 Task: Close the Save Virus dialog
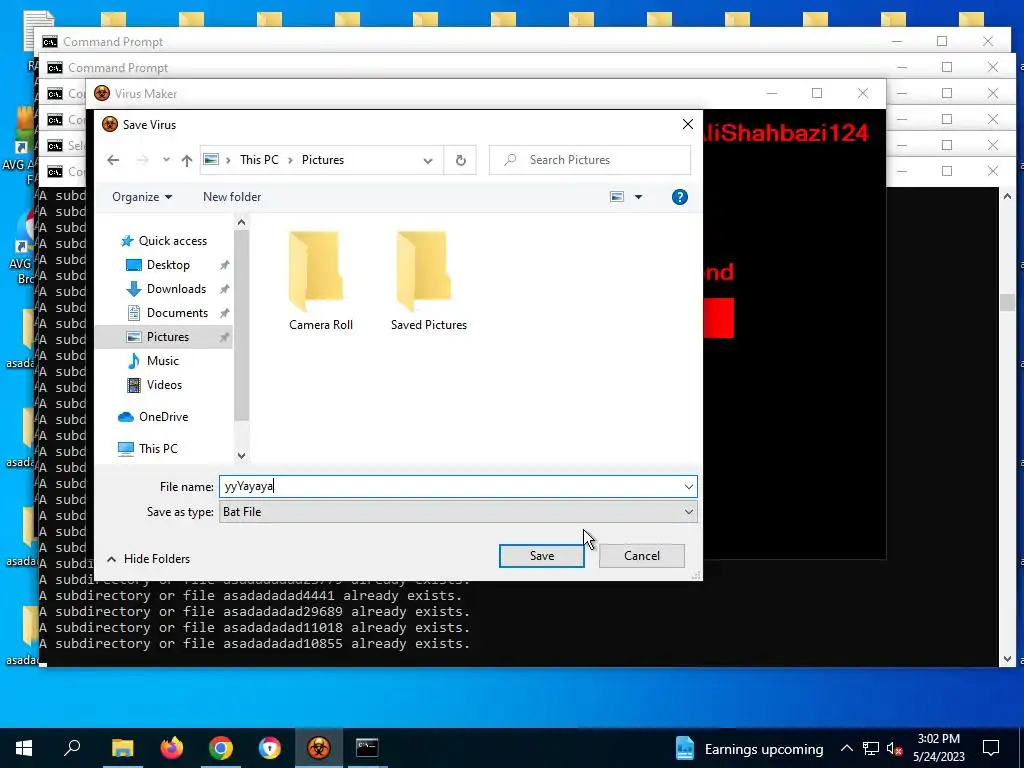(x=688, y=124)
